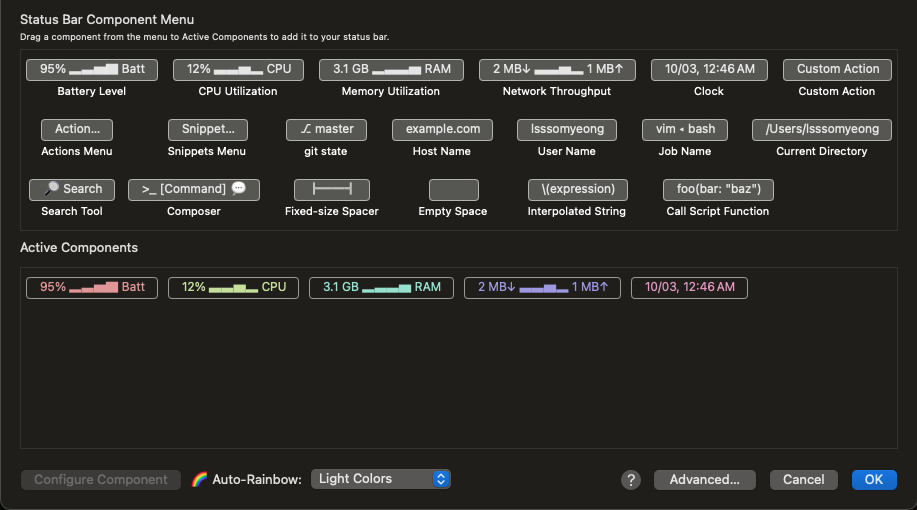Image resolution: width=917 pixels, height=510 pixels.
Task: Select the Battery Level component in menu
Action: coord(92,70)
